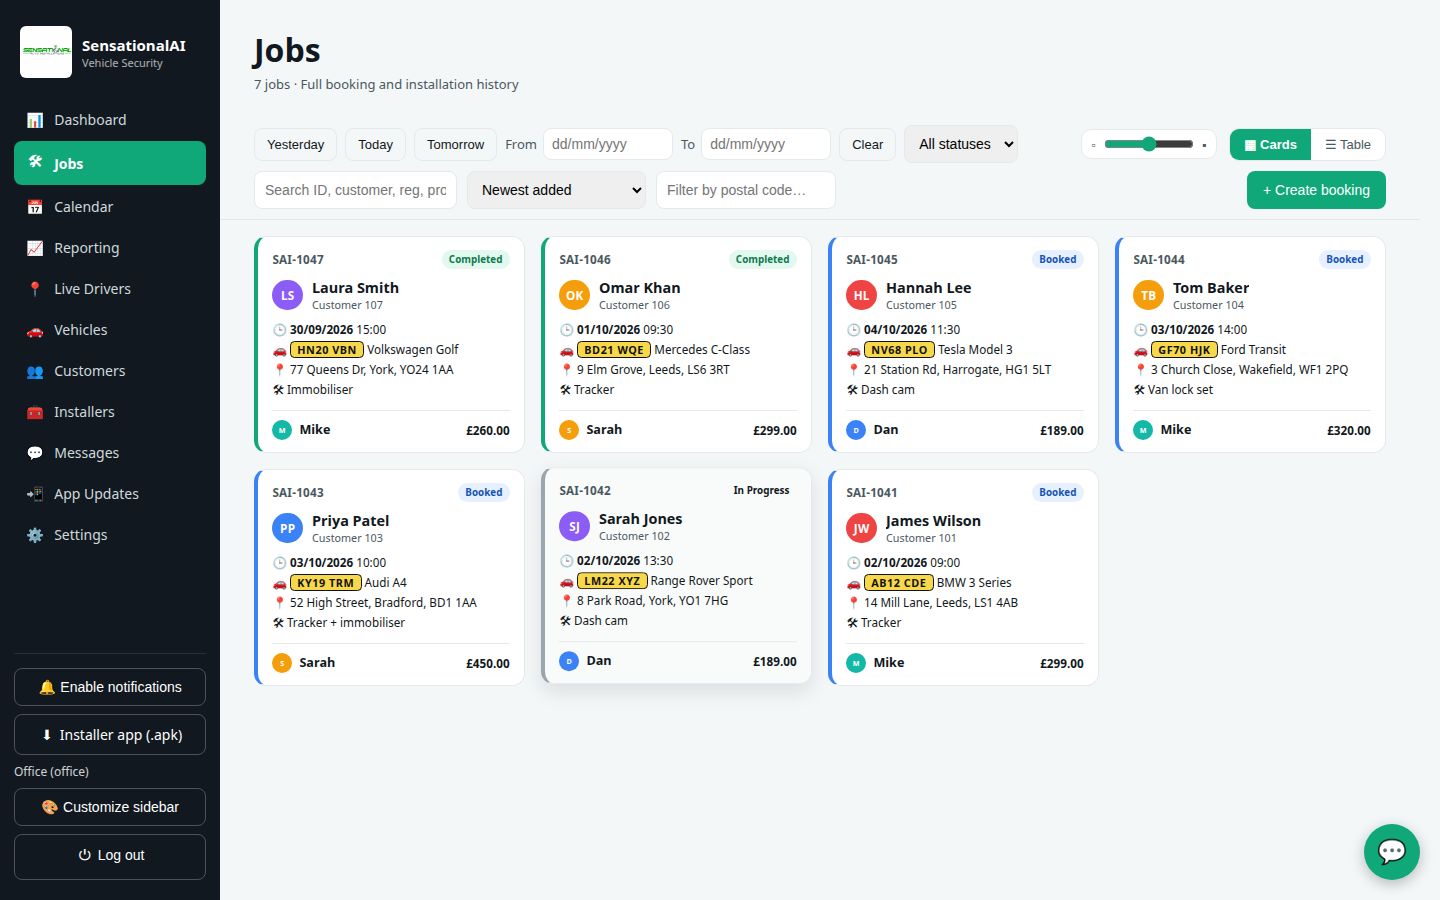Click the car icon on SAI-1041 card

854,583
